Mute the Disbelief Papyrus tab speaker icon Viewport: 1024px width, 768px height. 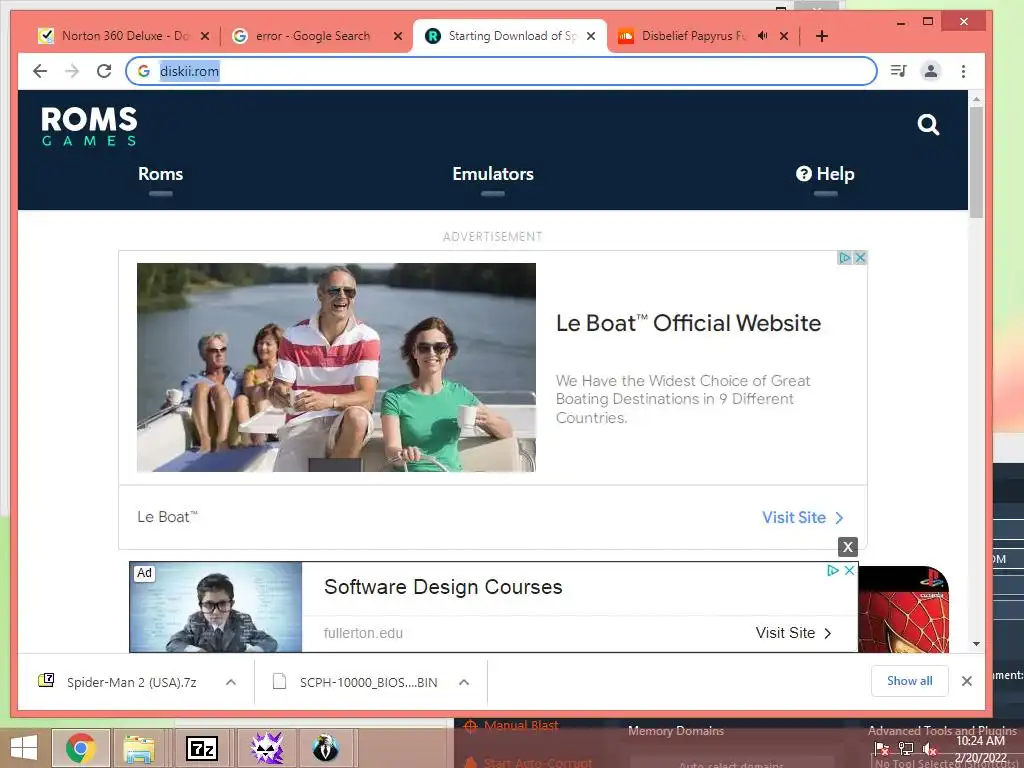pos(762,36)
